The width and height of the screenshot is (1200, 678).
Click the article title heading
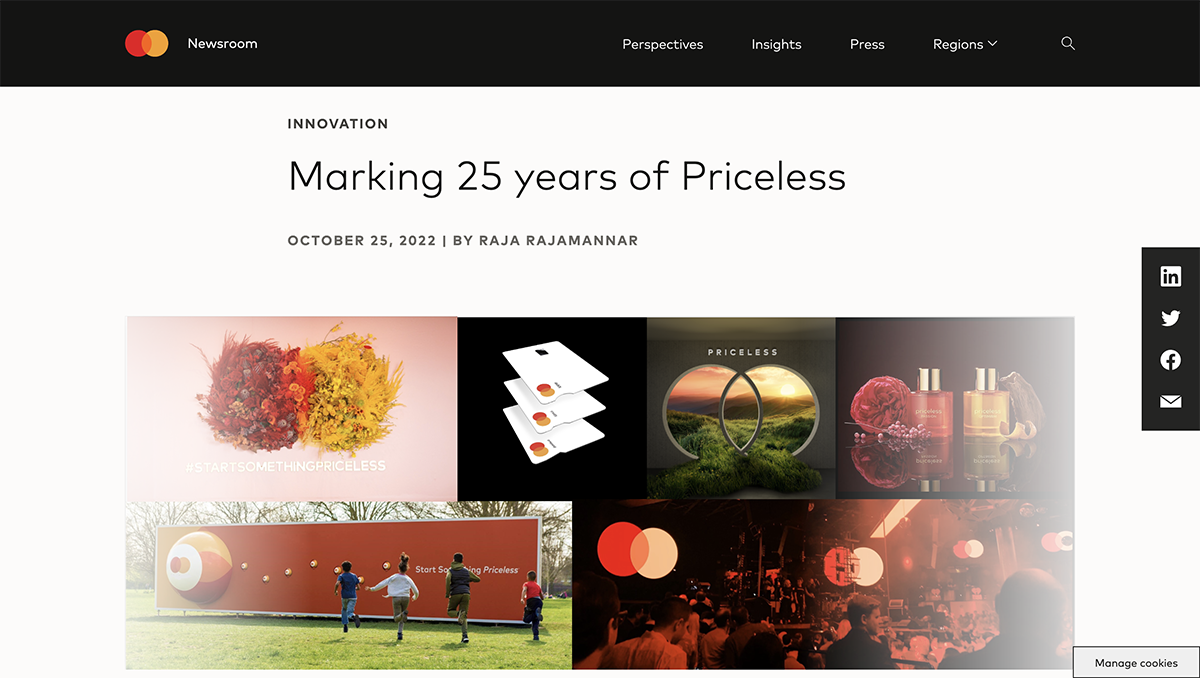pos(566,177)
